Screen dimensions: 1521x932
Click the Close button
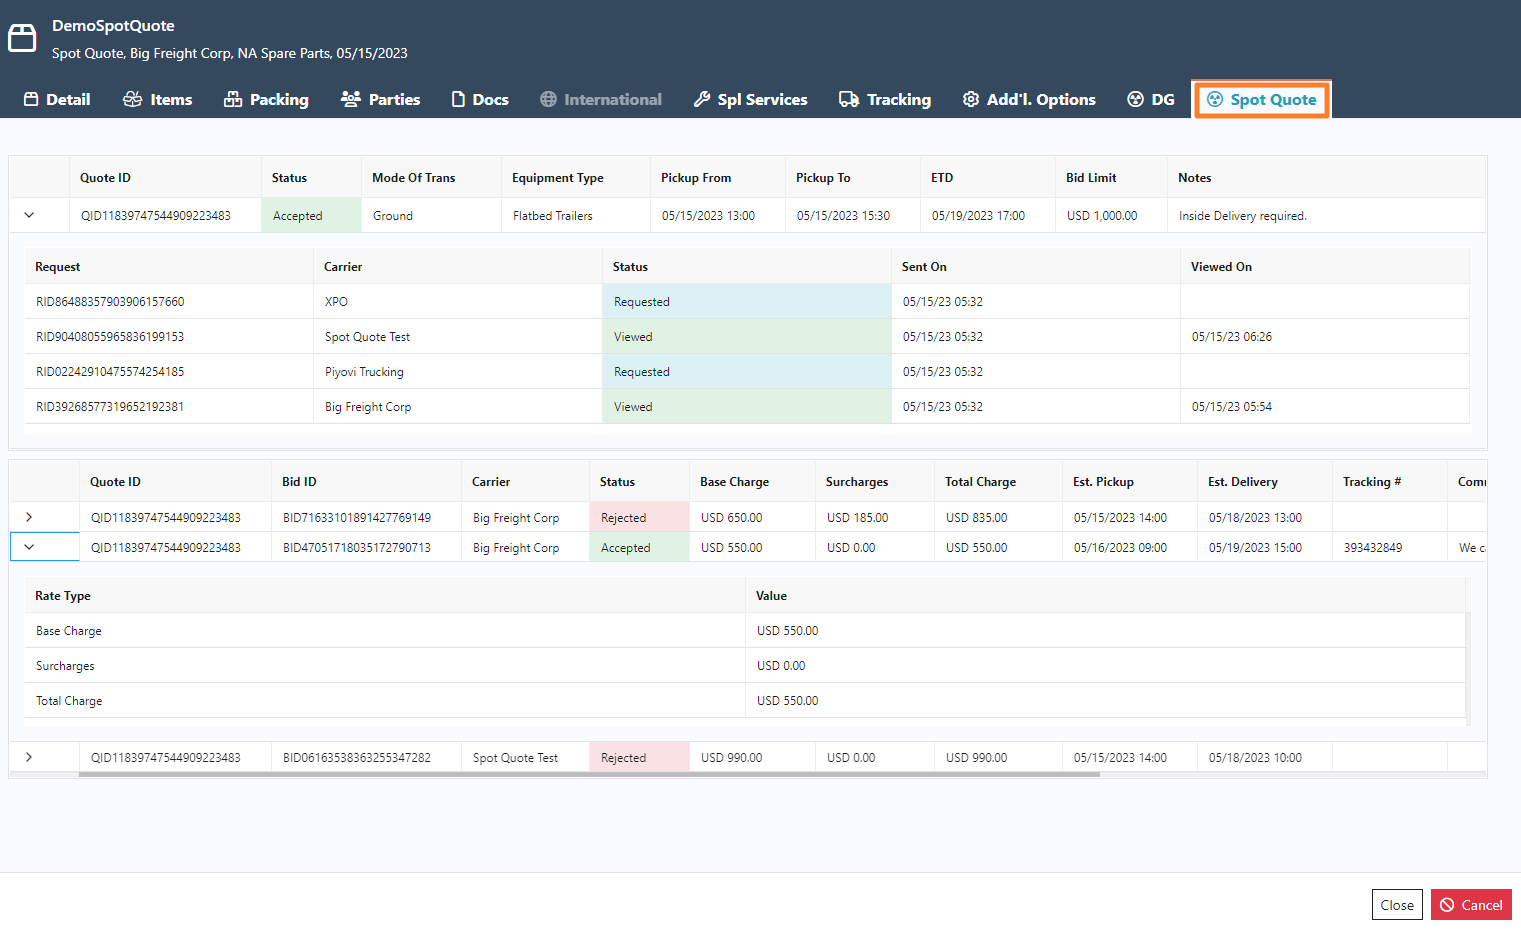click(1397, 905)
